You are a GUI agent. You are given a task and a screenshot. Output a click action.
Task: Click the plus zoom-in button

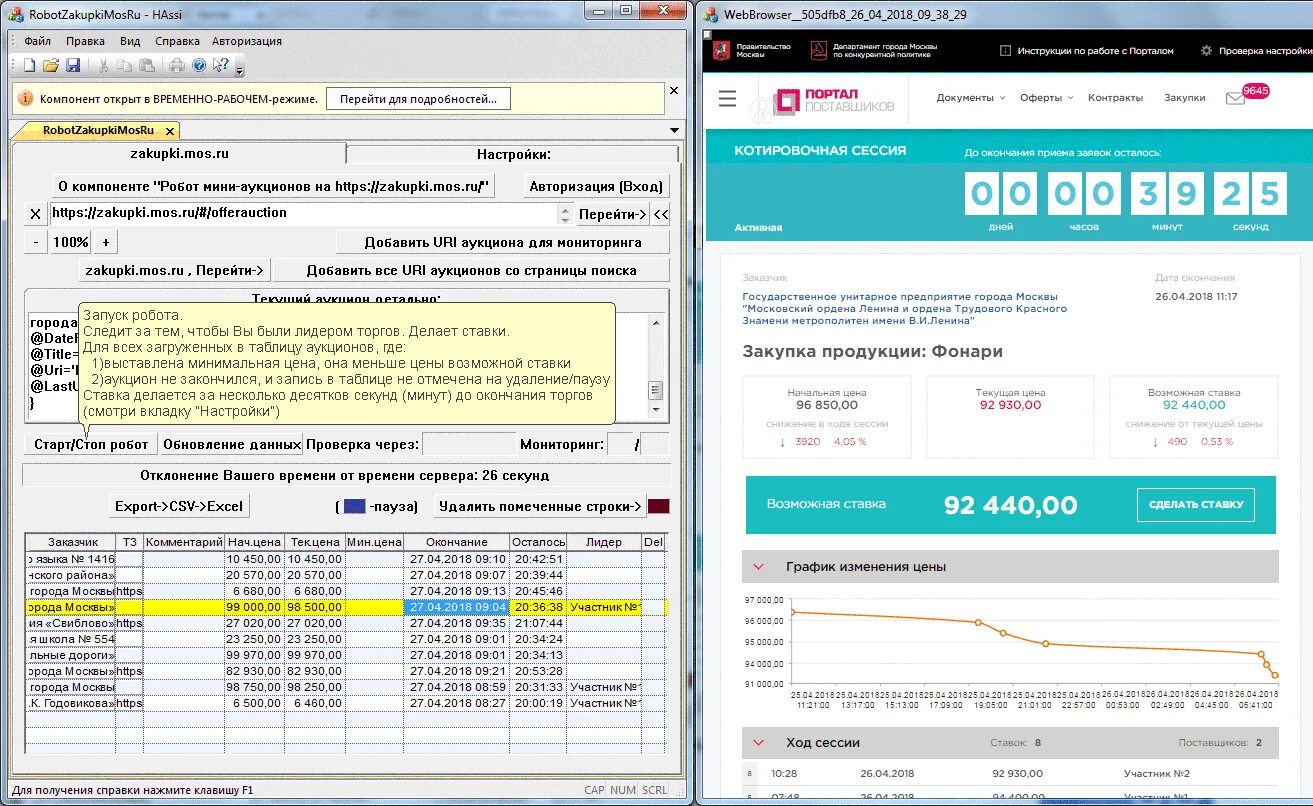coord(106,242)
